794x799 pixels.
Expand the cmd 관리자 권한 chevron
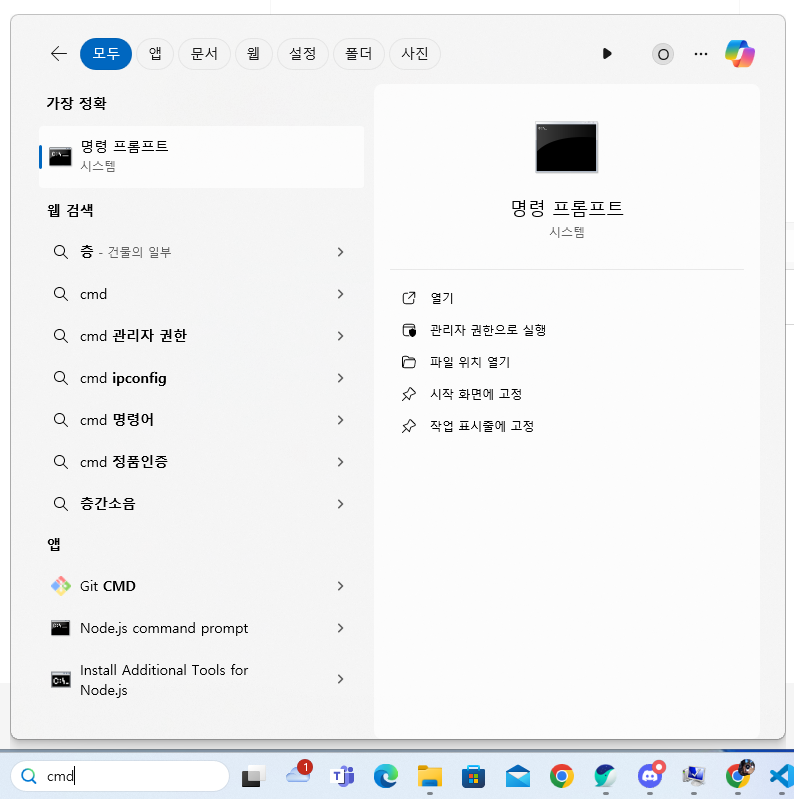point(340,336)
